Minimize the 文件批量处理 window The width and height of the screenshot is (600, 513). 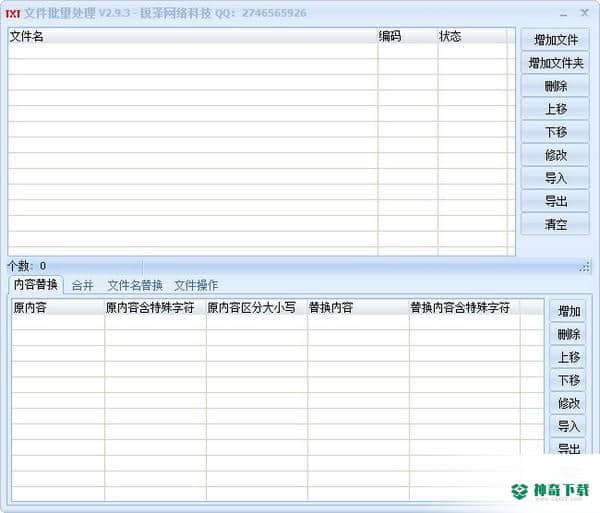coord(563,13)
